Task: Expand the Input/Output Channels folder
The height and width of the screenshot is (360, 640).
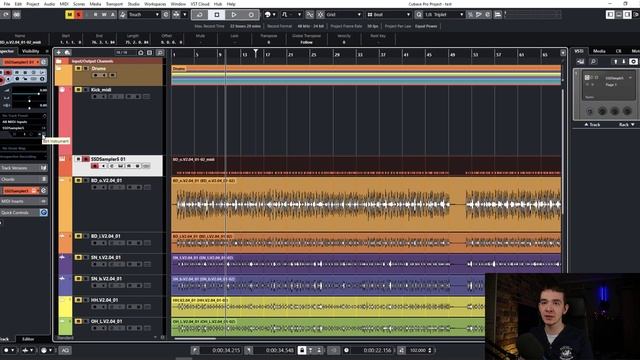Action: click(59, 61)
